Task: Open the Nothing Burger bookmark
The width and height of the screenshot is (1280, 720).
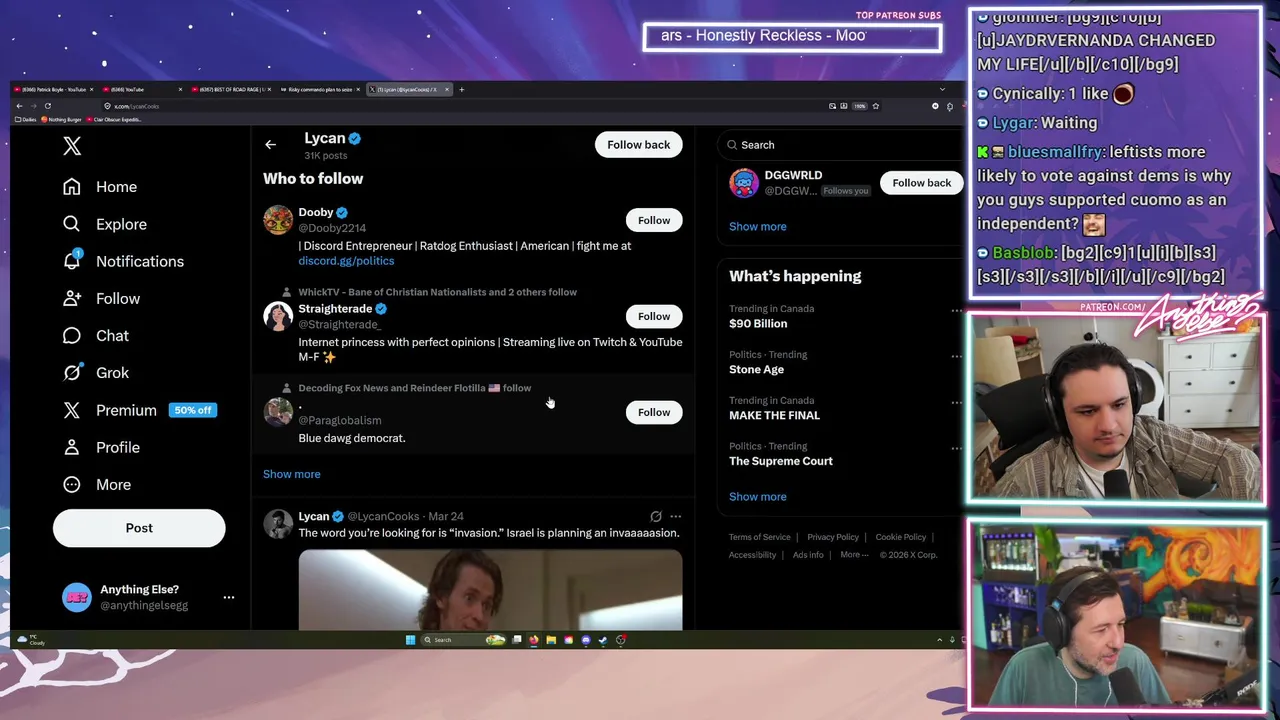Action: [60, 119]
